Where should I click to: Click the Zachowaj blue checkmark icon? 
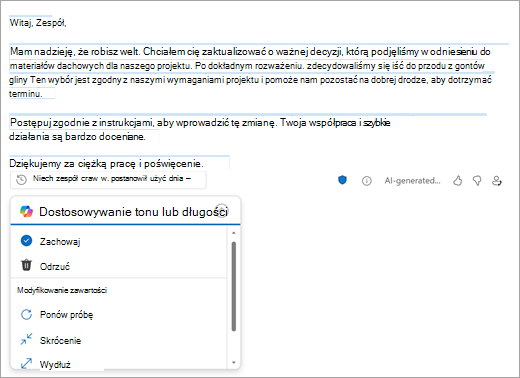(x=26, y=241)
